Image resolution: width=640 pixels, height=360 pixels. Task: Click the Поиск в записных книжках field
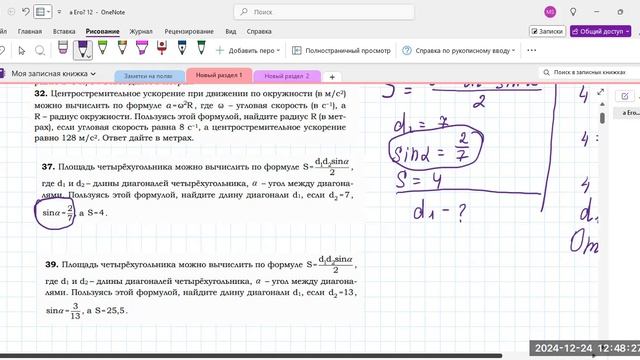[589, 72]
